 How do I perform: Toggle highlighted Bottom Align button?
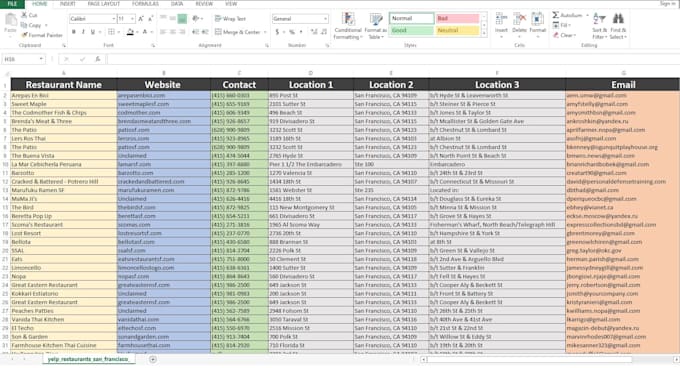click(x=182, y=19)
